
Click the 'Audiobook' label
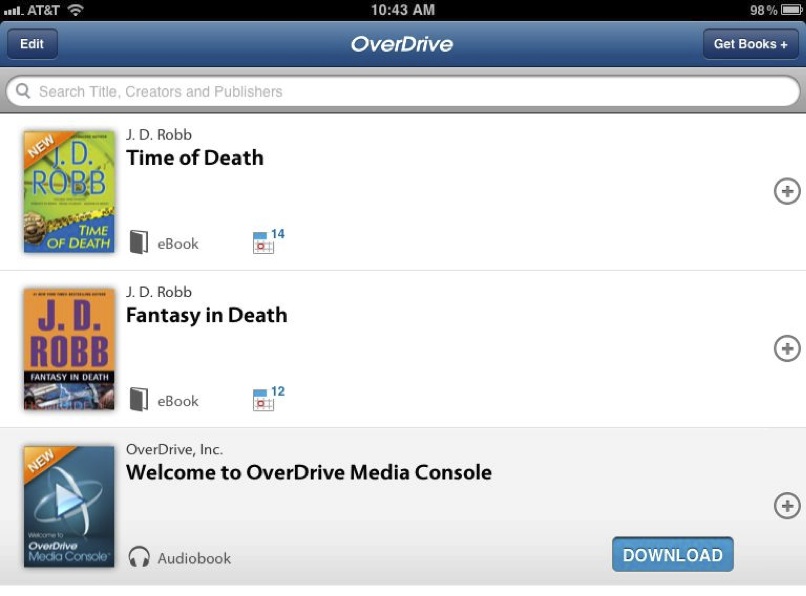pos(194,558)
